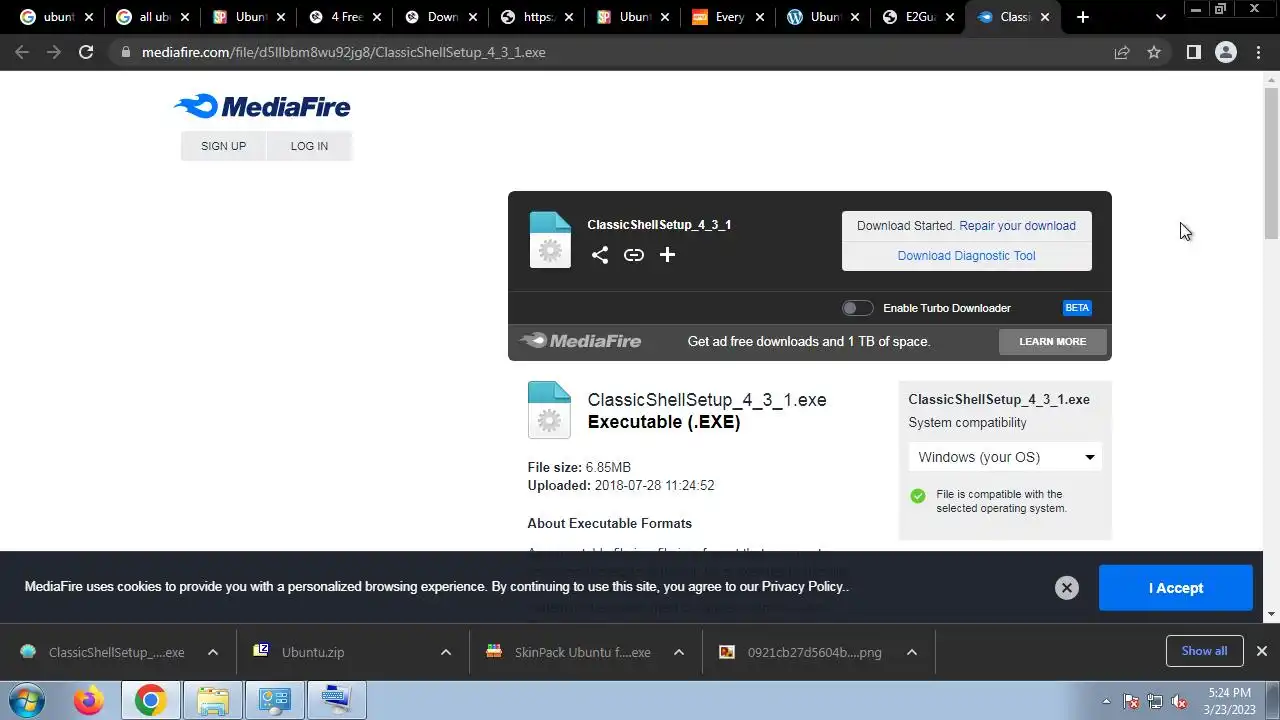Reload the page with the refresh icon

pos(86,52)
